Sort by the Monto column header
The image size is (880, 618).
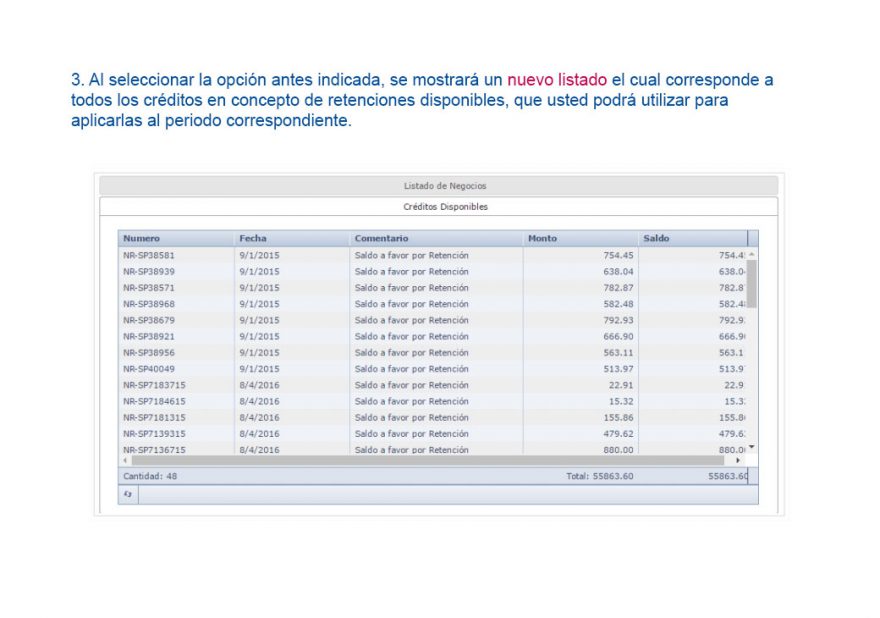point(580,239)
